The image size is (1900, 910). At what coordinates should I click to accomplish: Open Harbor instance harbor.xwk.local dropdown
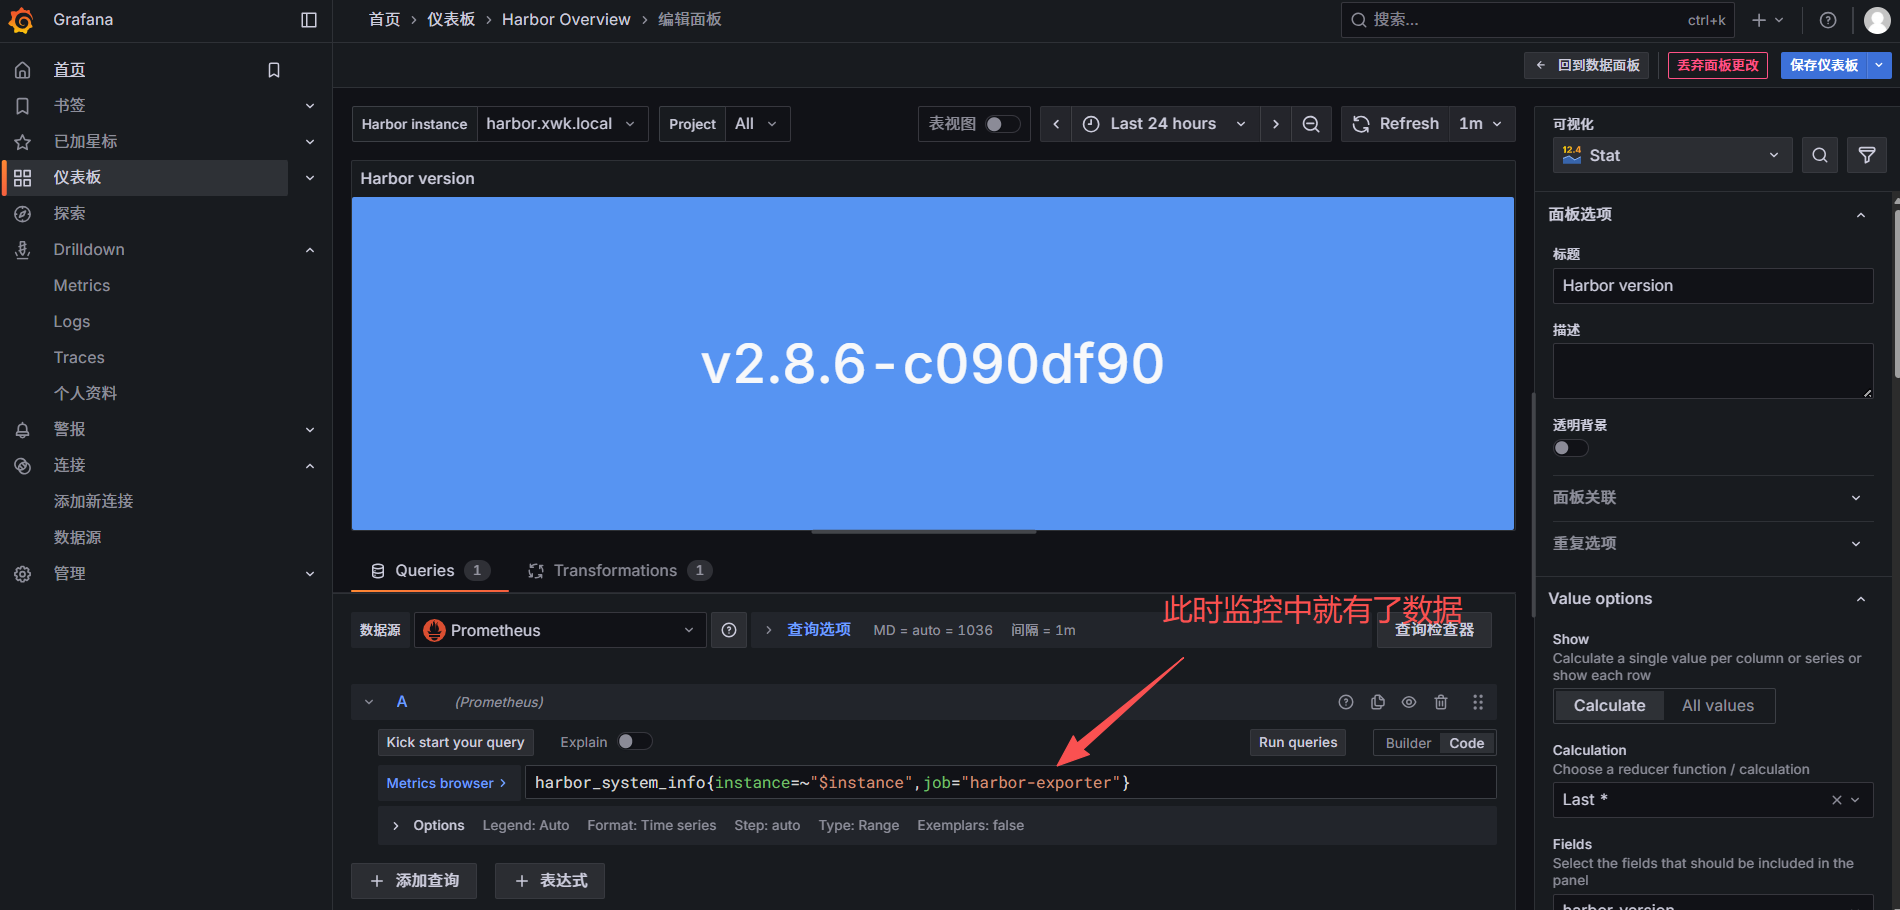pos(562,124)
